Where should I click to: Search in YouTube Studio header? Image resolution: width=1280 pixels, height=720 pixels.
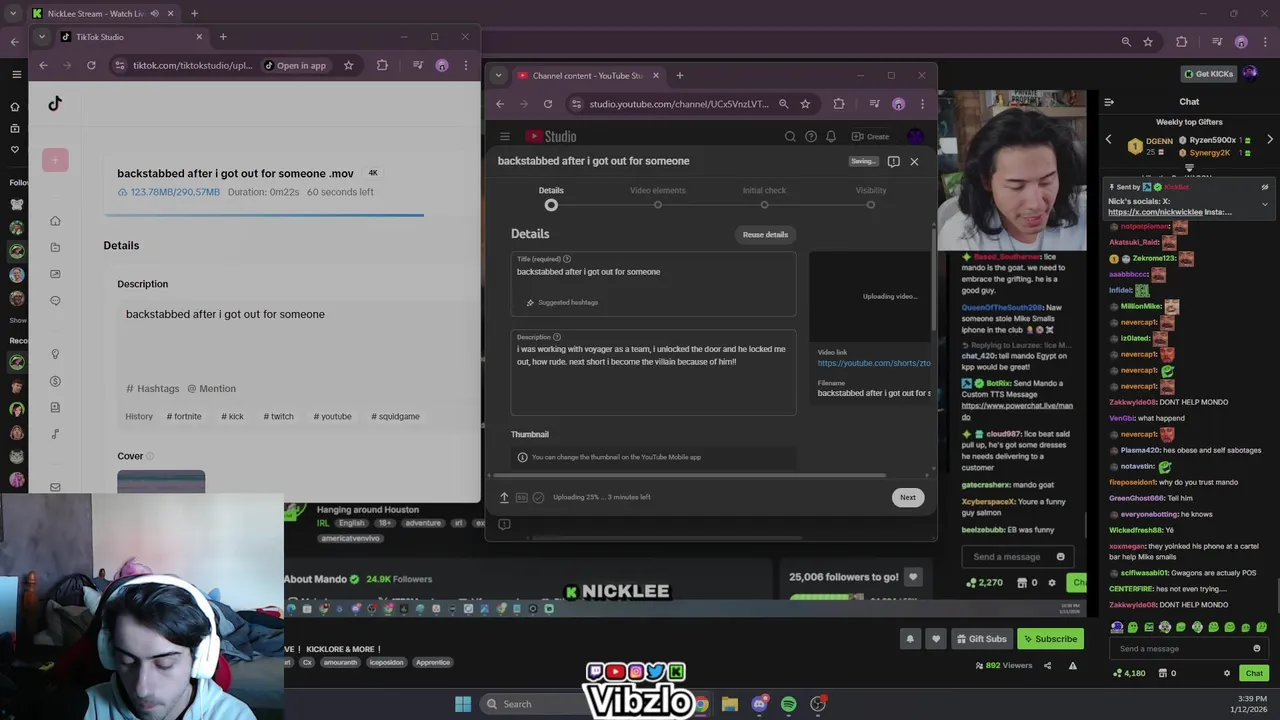(790, 137)
